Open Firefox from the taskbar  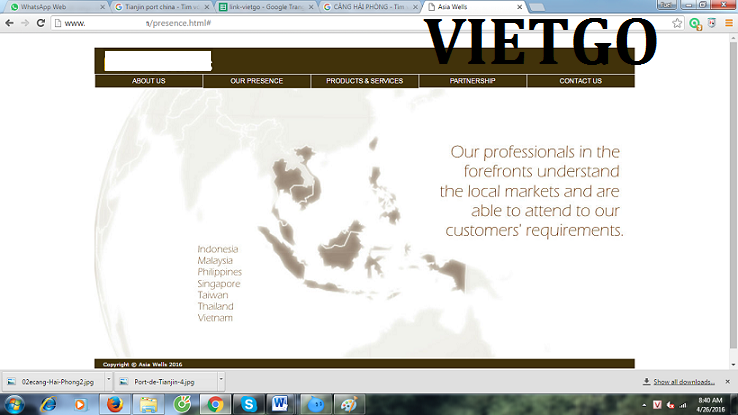(114, 404)
